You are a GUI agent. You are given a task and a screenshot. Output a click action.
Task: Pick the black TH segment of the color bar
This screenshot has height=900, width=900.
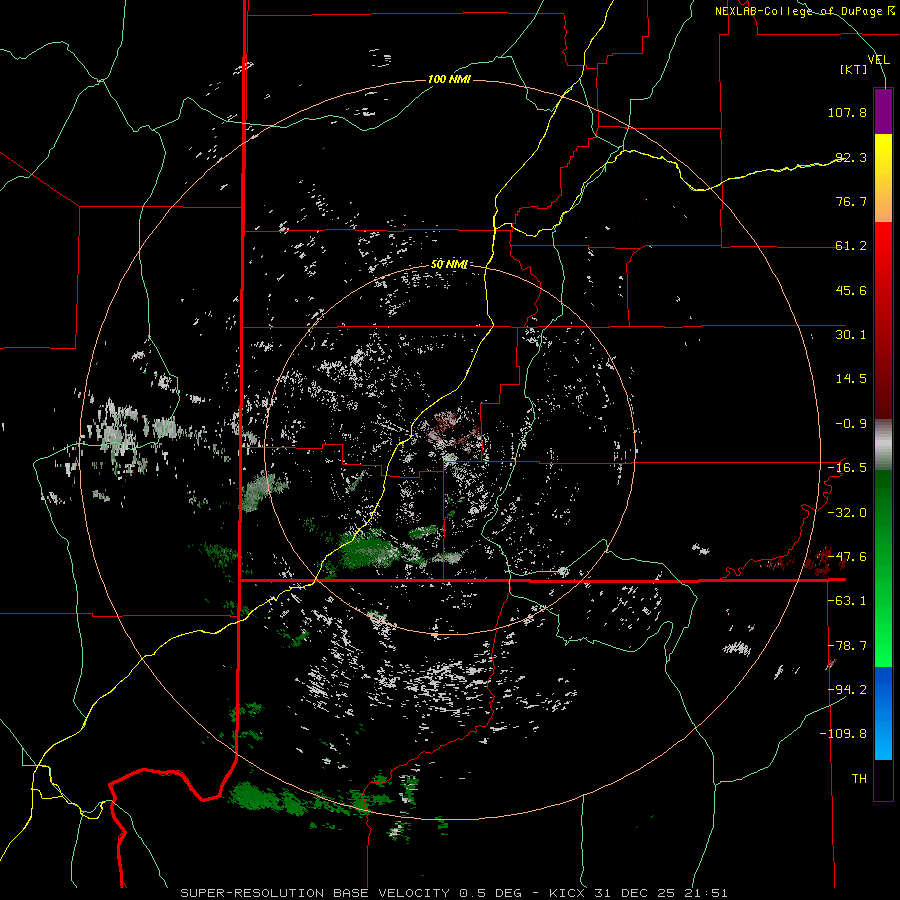[883, 779]
